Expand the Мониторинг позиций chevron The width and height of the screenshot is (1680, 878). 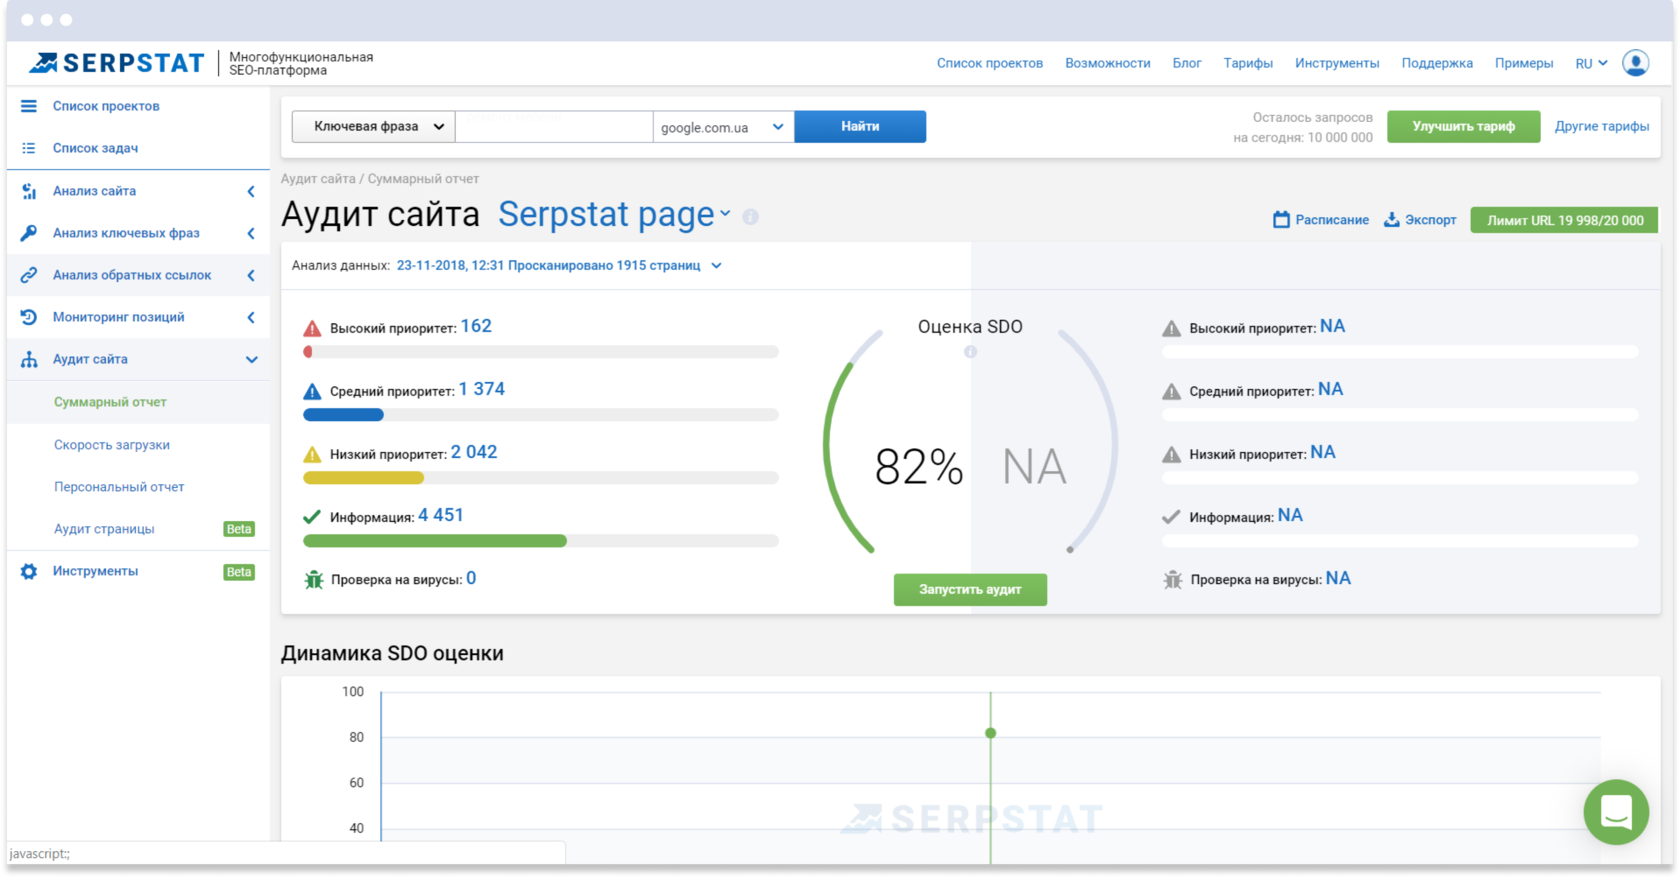[251, 317]
